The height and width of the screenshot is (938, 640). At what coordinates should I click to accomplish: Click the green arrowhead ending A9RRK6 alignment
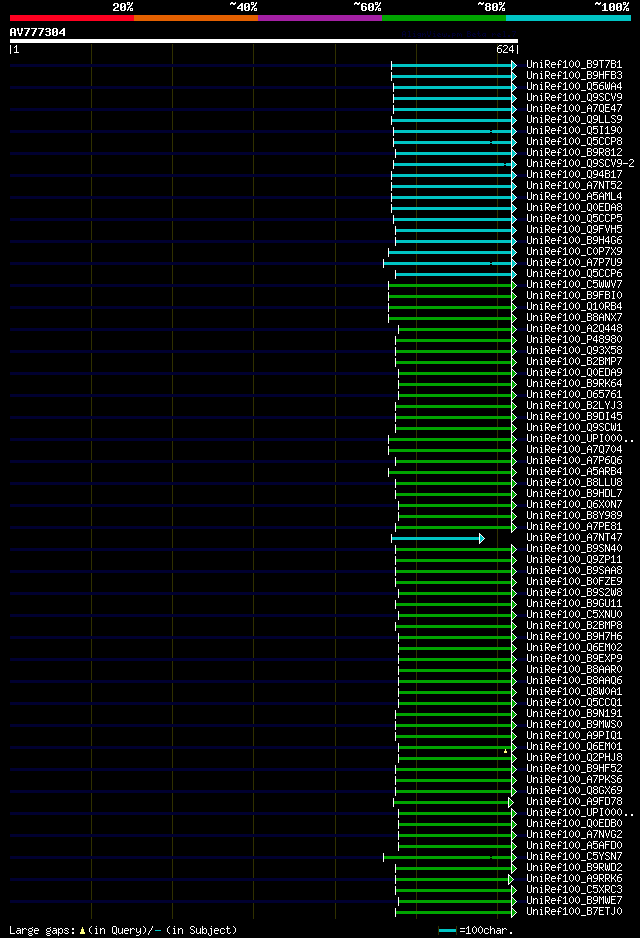coord(510,880)
